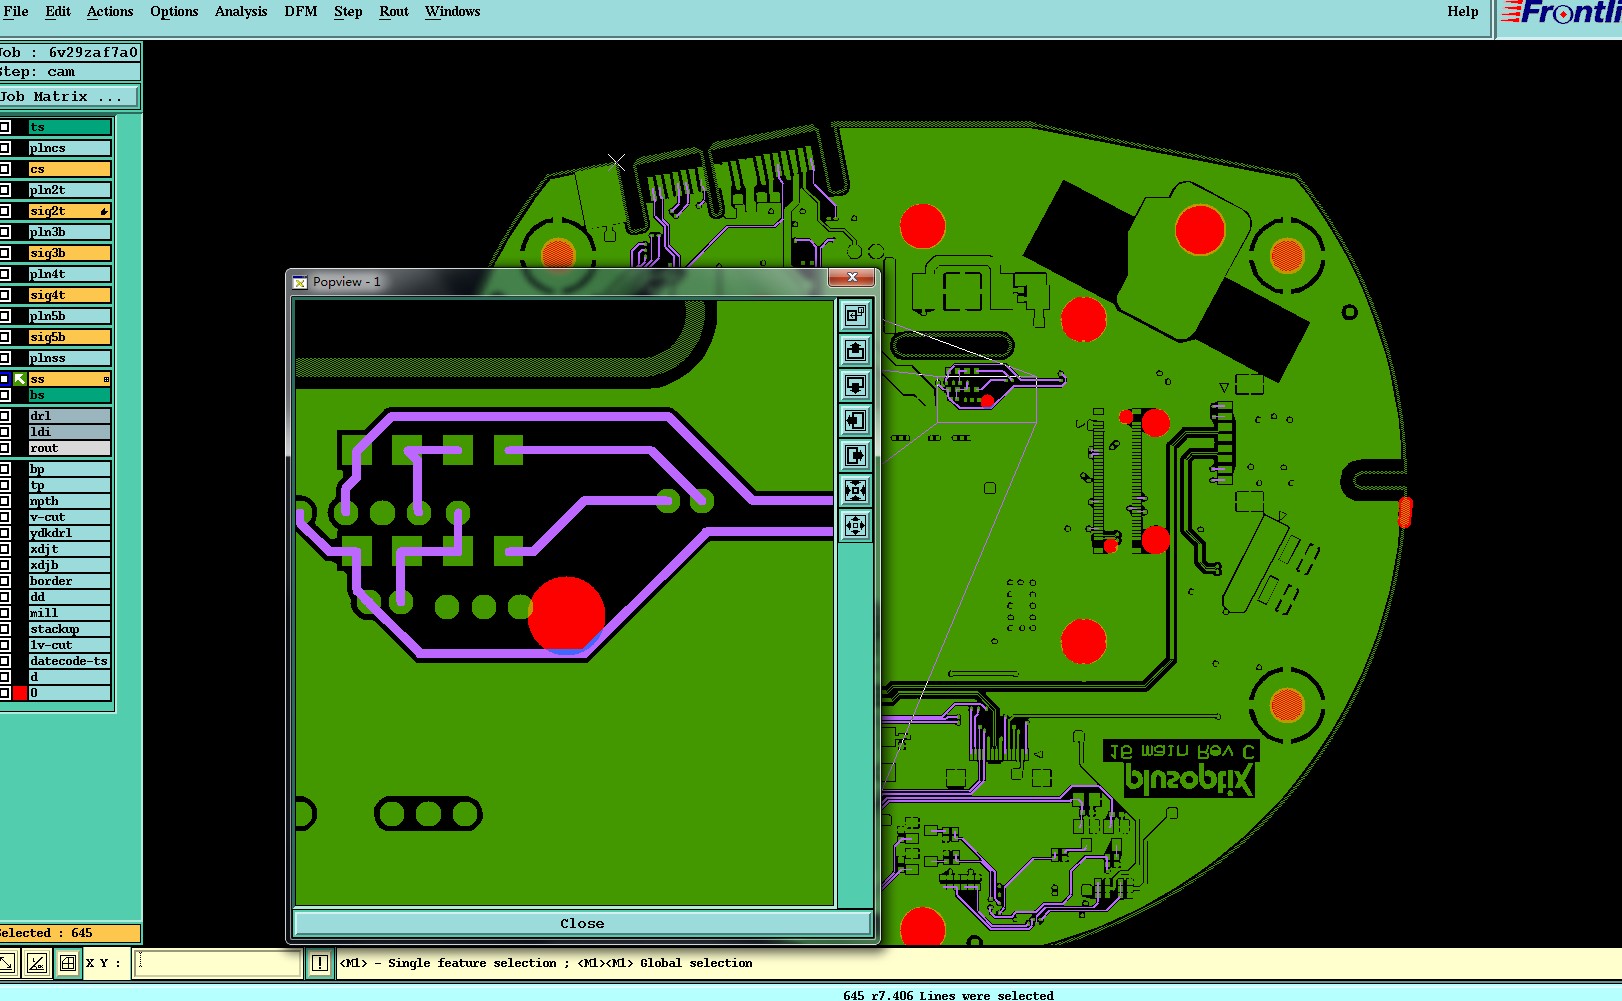
Task: Select the ydkdrl layer name
Action: pyautogui.click(x=69, y=533)
